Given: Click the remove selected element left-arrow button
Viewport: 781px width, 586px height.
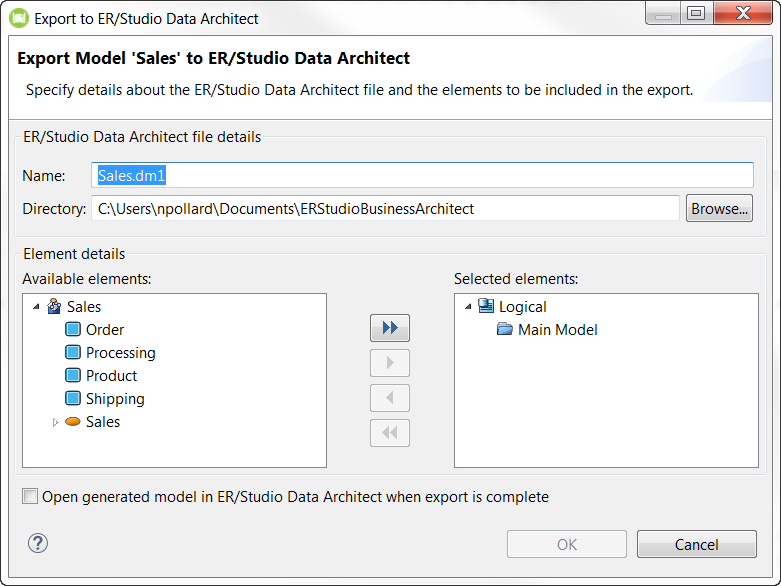Looking at the screenshot, I should 390,398.
